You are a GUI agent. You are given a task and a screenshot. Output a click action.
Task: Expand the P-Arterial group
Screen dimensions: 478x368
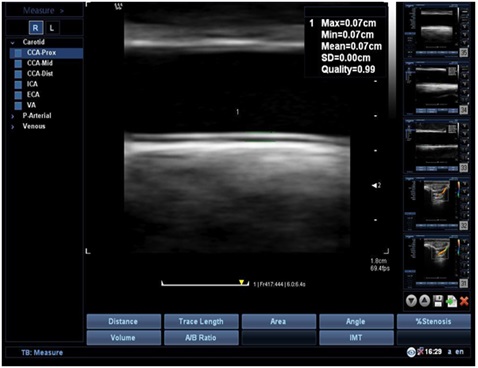click(x=13, y=116)
